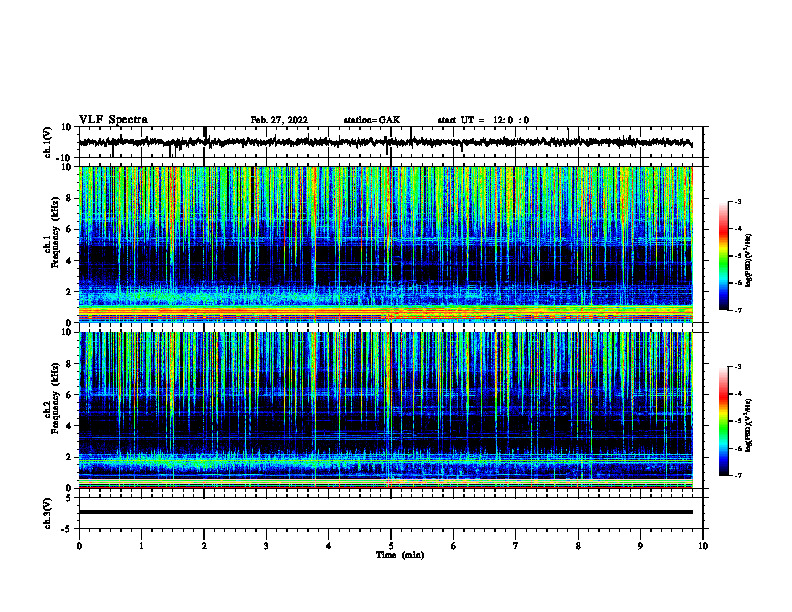Click the ch.1 spectrogram panel

(x=385, y=244)
